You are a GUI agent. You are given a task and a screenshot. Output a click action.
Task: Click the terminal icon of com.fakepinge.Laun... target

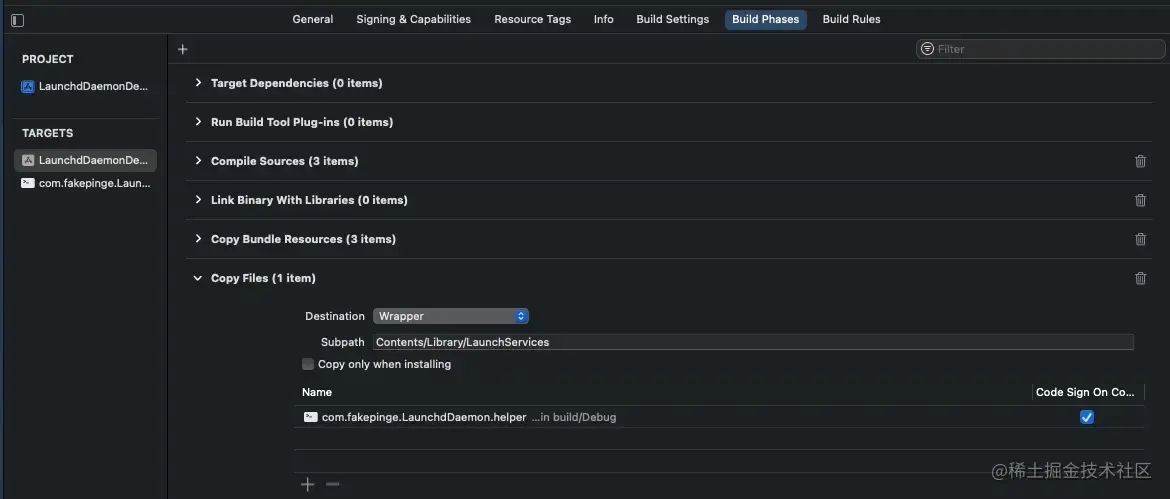pos(28,183)
